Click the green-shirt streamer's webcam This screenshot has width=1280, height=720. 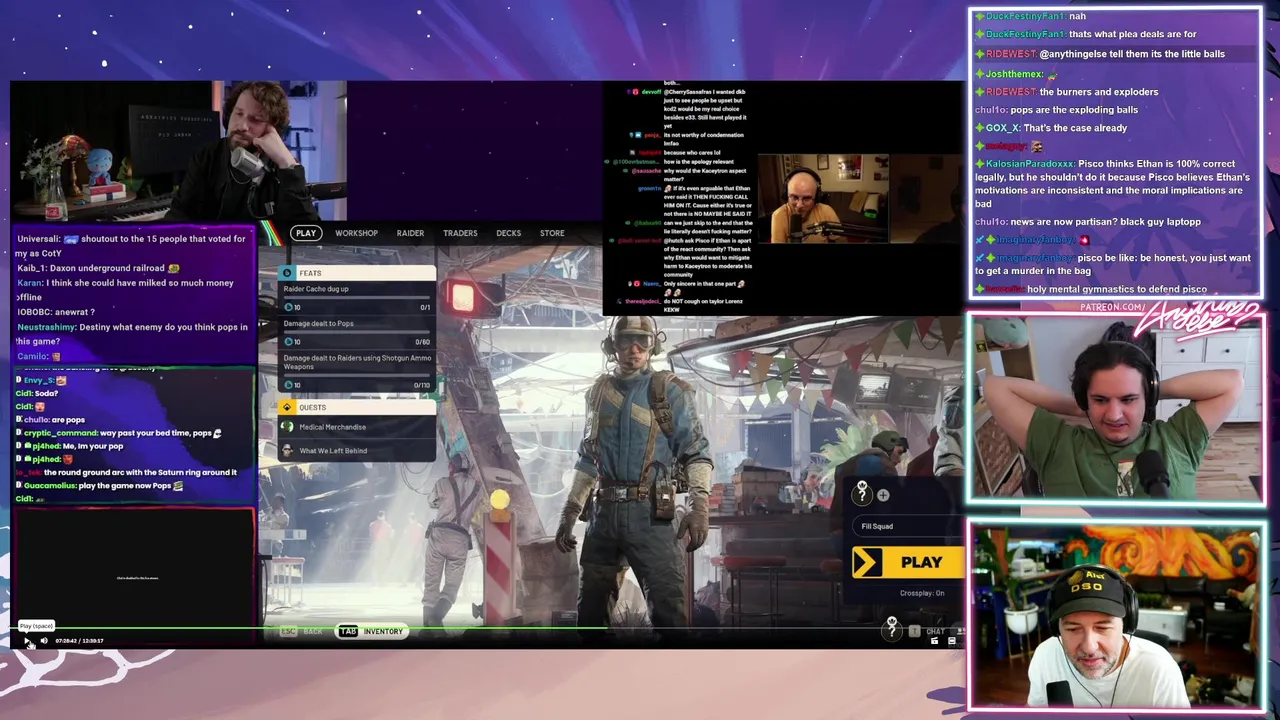click(1115, 410)
